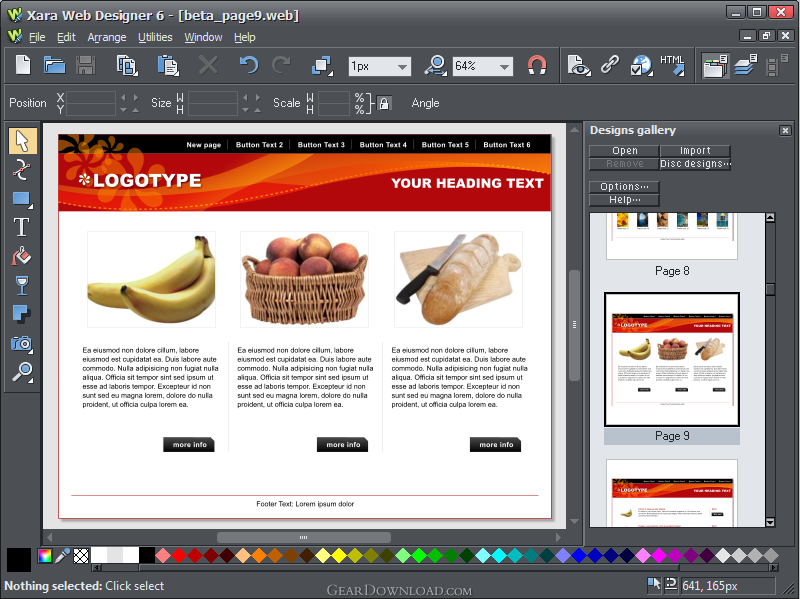Viewport: 800px width, 599px height.
Task: Click the 'YOUR HEADING TEXT' heading on canvas
Action: [x=467, y=183]
